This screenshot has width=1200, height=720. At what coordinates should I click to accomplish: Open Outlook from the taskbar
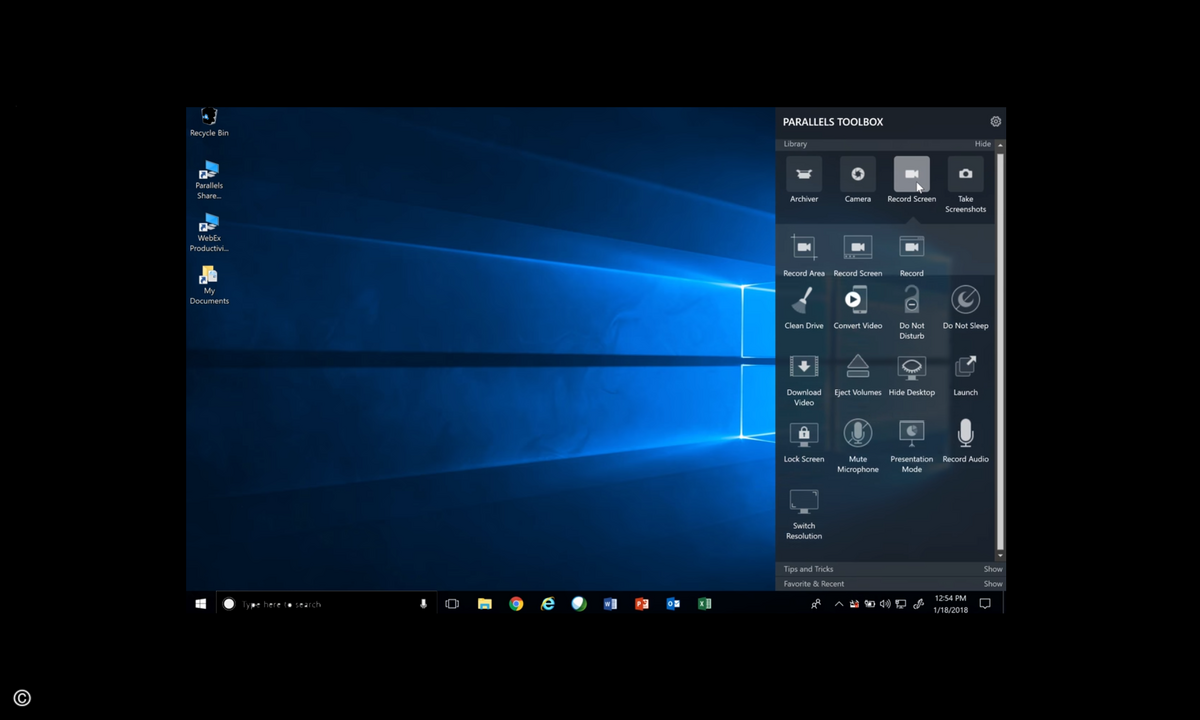point(673,604)
